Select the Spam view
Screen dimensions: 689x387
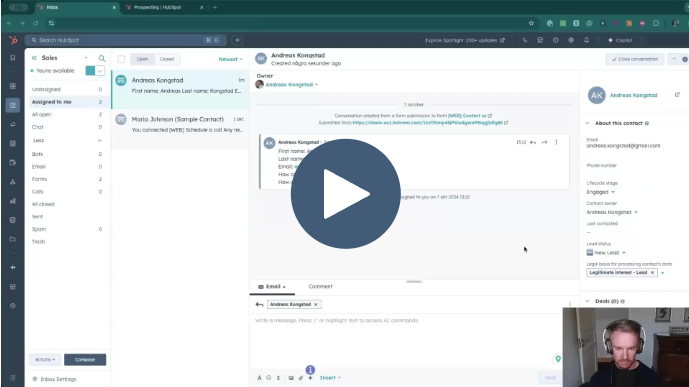(67, 229)
